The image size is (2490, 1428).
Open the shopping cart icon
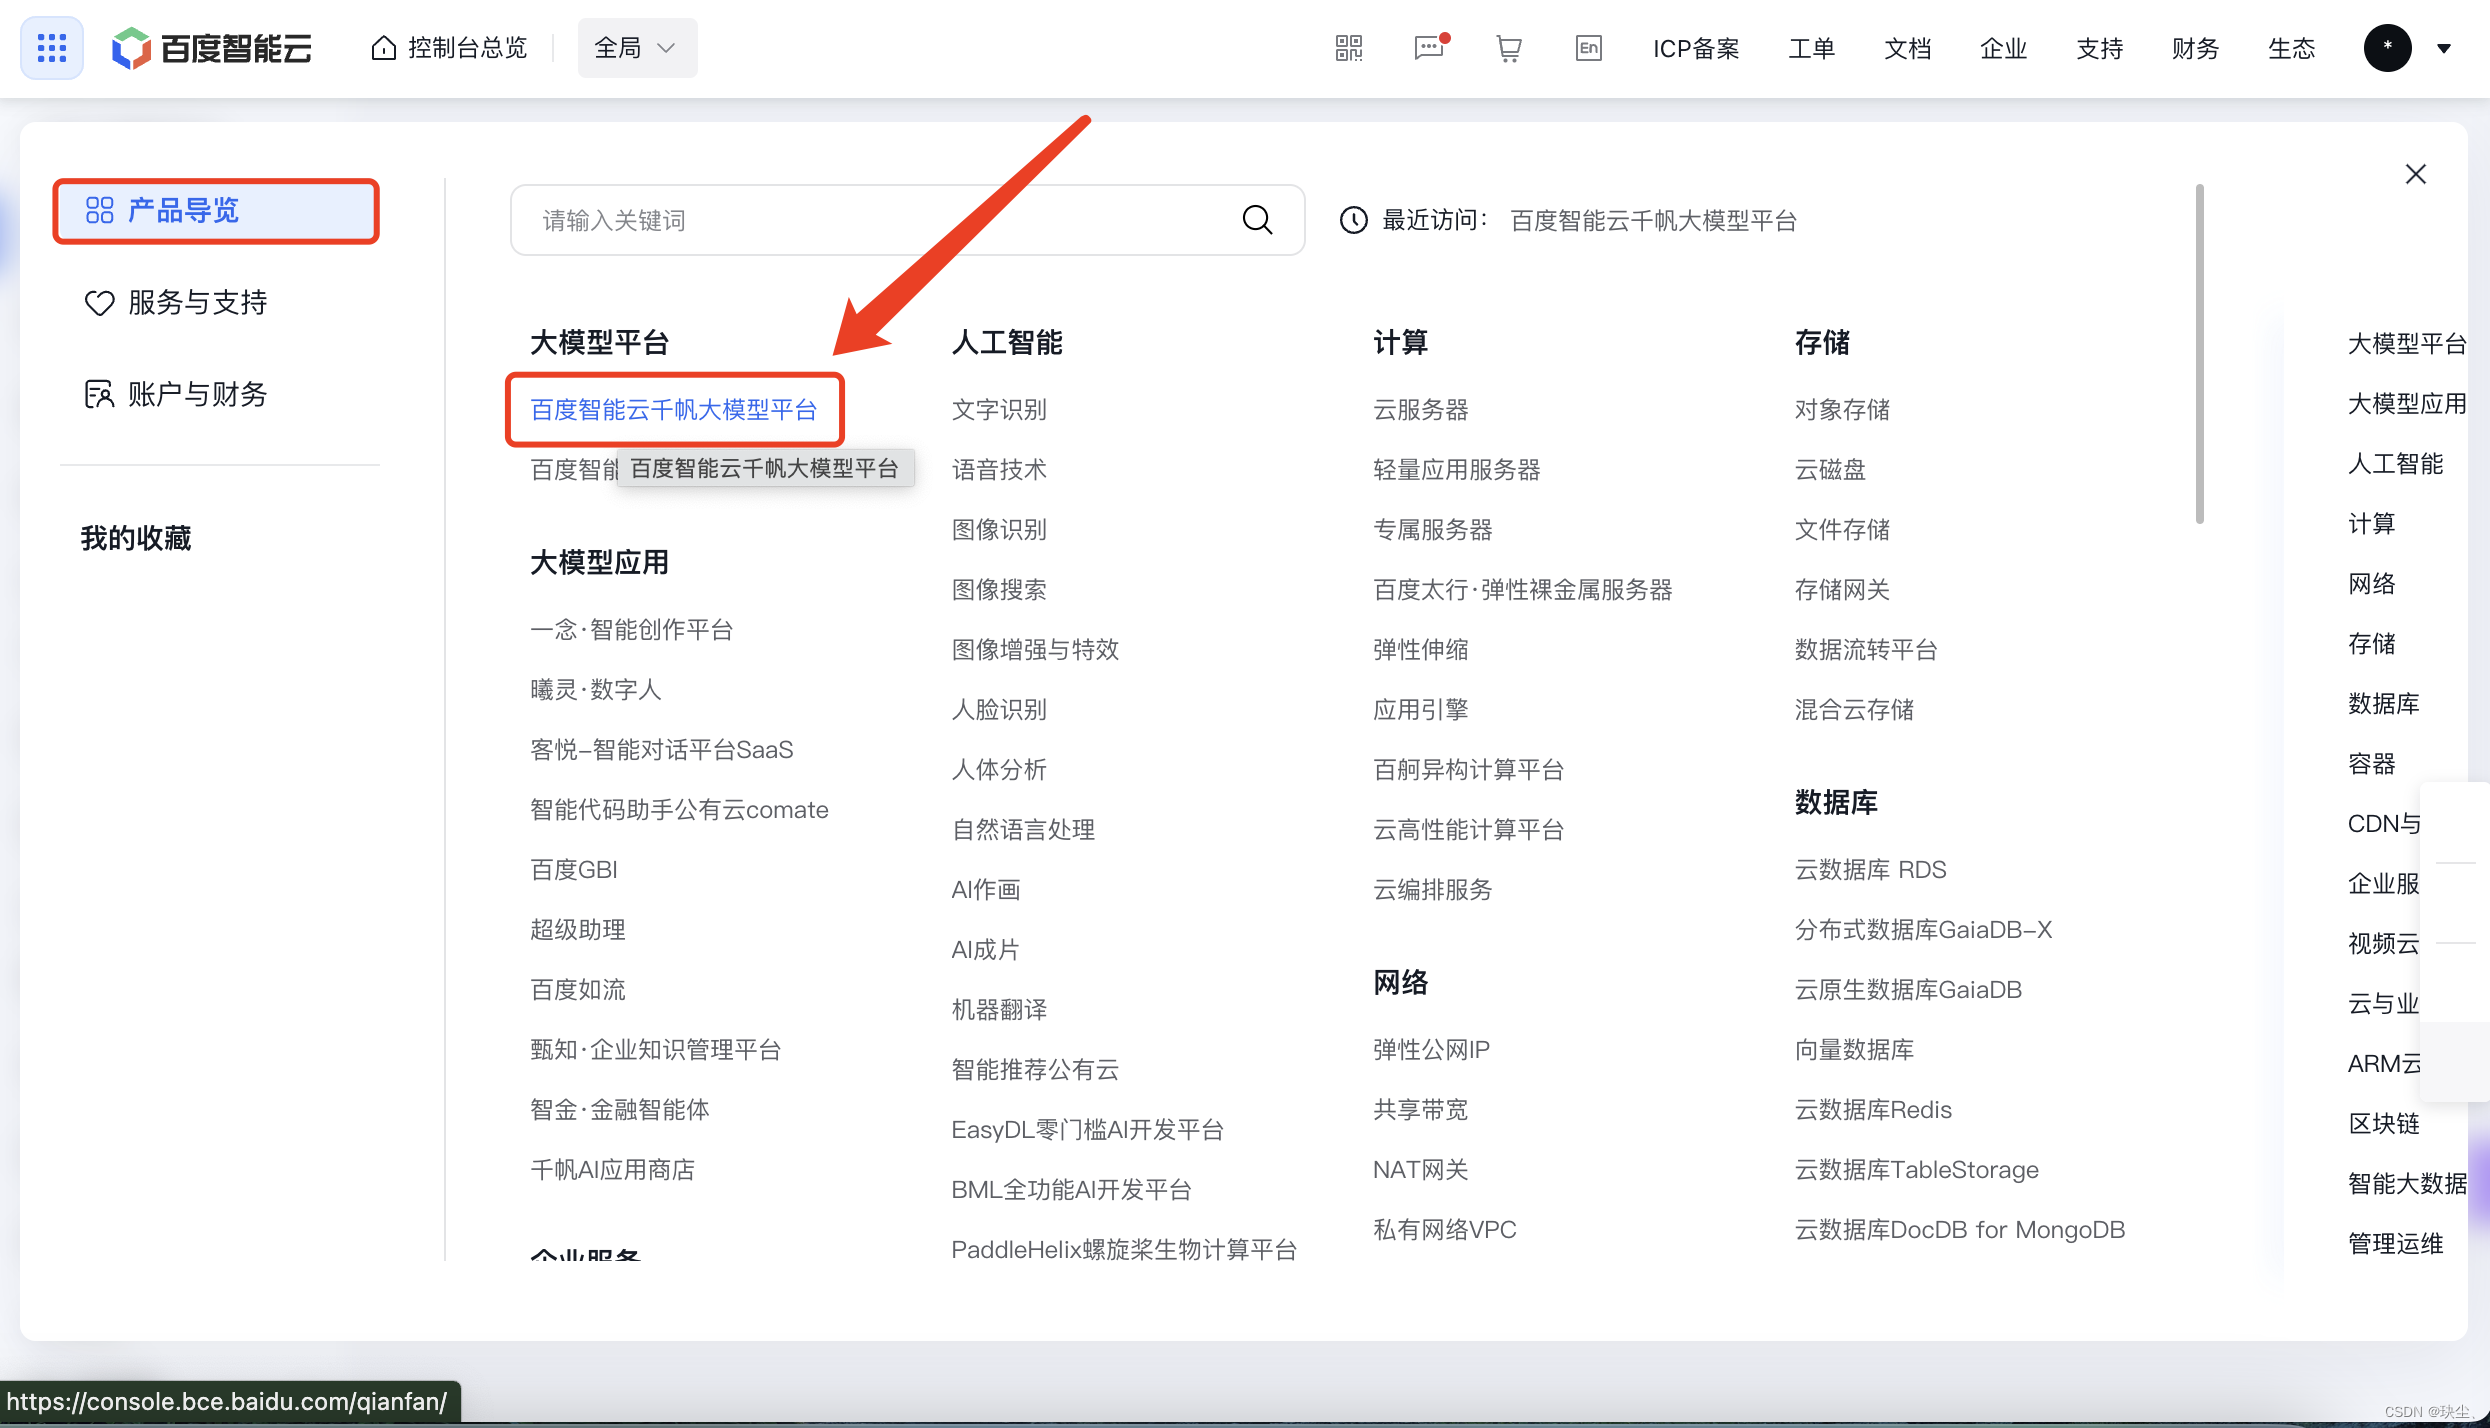[1508, 48]
